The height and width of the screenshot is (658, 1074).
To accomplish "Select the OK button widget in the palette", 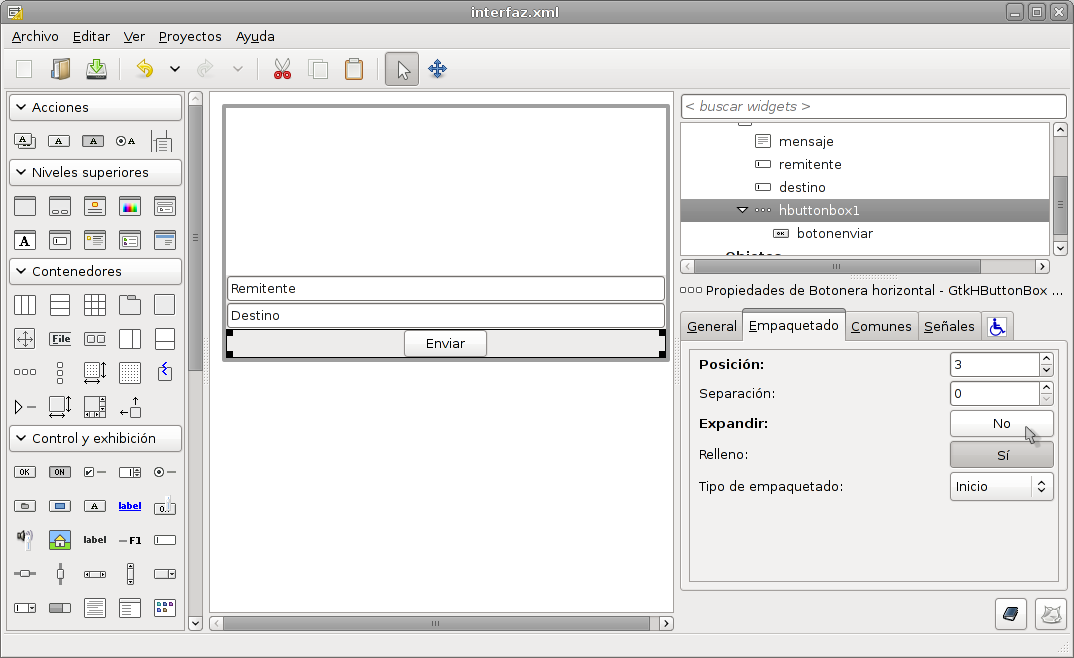I will point(25,472).
